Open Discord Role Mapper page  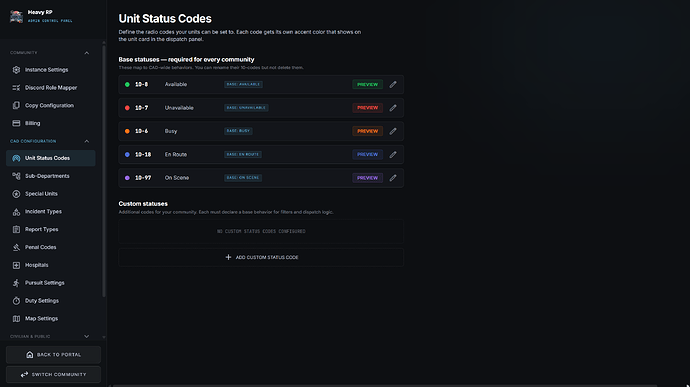(51, 88)
